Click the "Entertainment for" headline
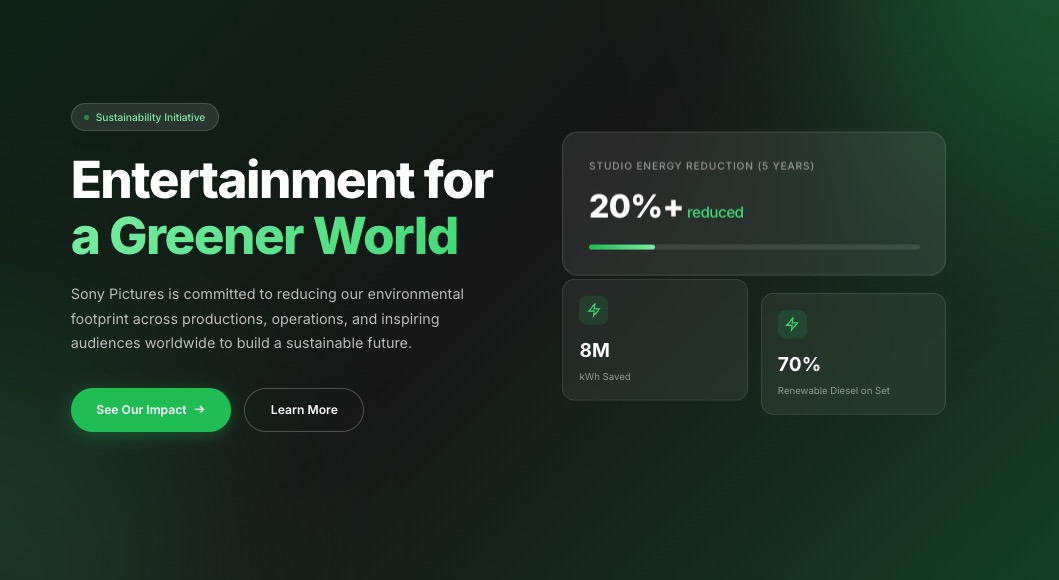The height and width of the screenshot is (580, 1059). (x=282, y=180)
